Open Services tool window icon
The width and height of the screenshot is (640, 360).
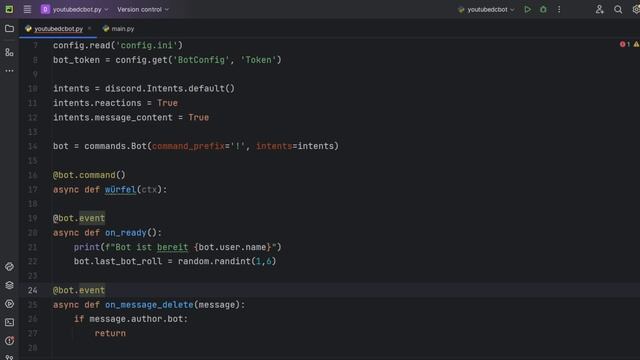click(9, 304)
